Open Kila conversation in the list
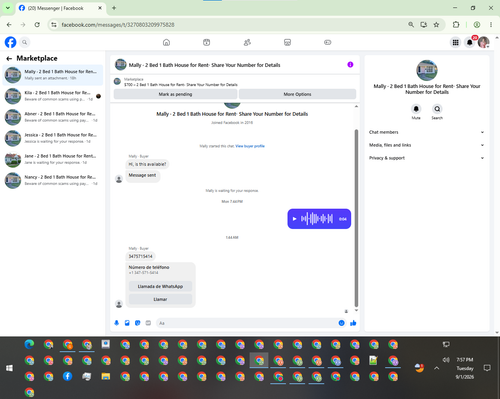The image size is (500, 399). [53, 96]
